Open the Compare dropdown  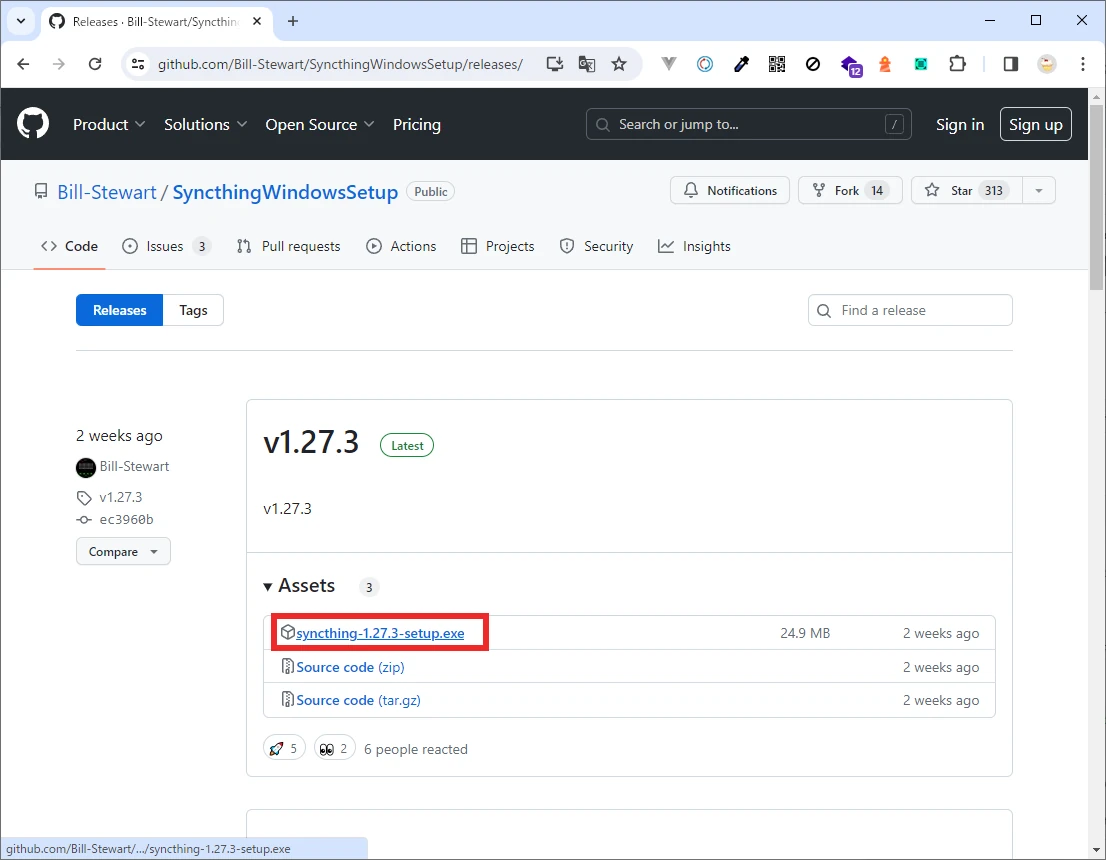[123, 552]
